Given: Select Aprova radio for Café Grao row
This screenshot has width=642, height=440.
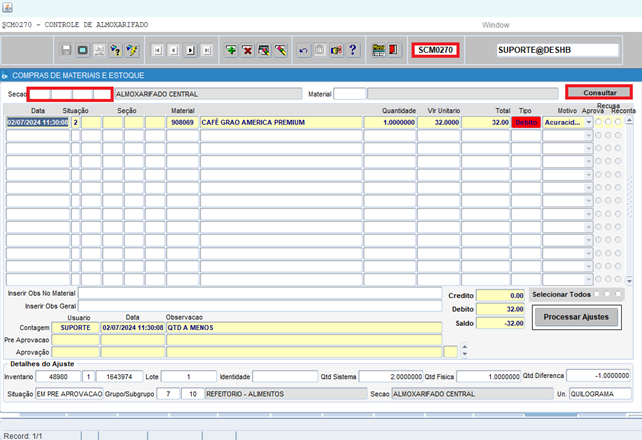Looking at the screenshot, I should click(x=599, y=122).
